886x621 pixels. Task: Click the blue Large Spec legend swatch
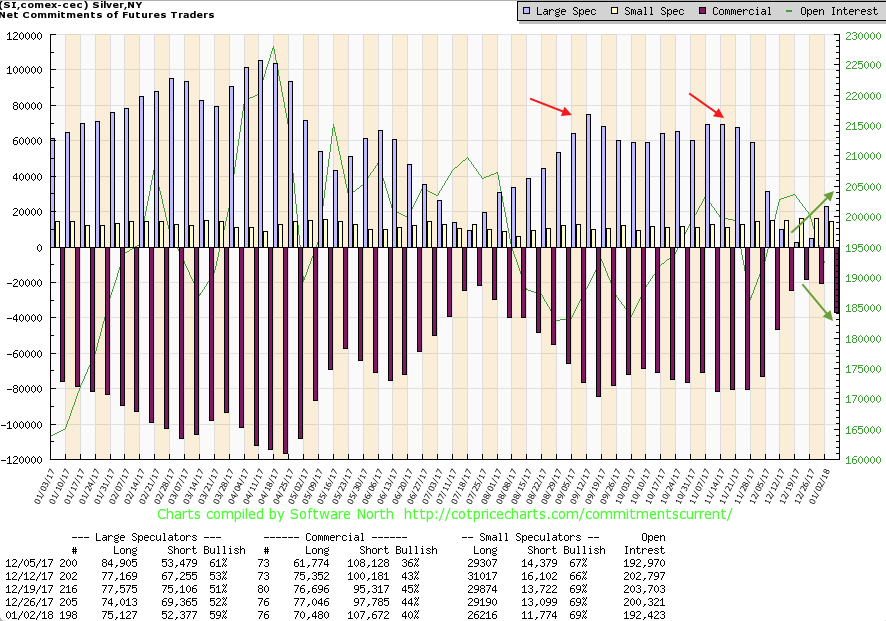[x=527, y=11]
